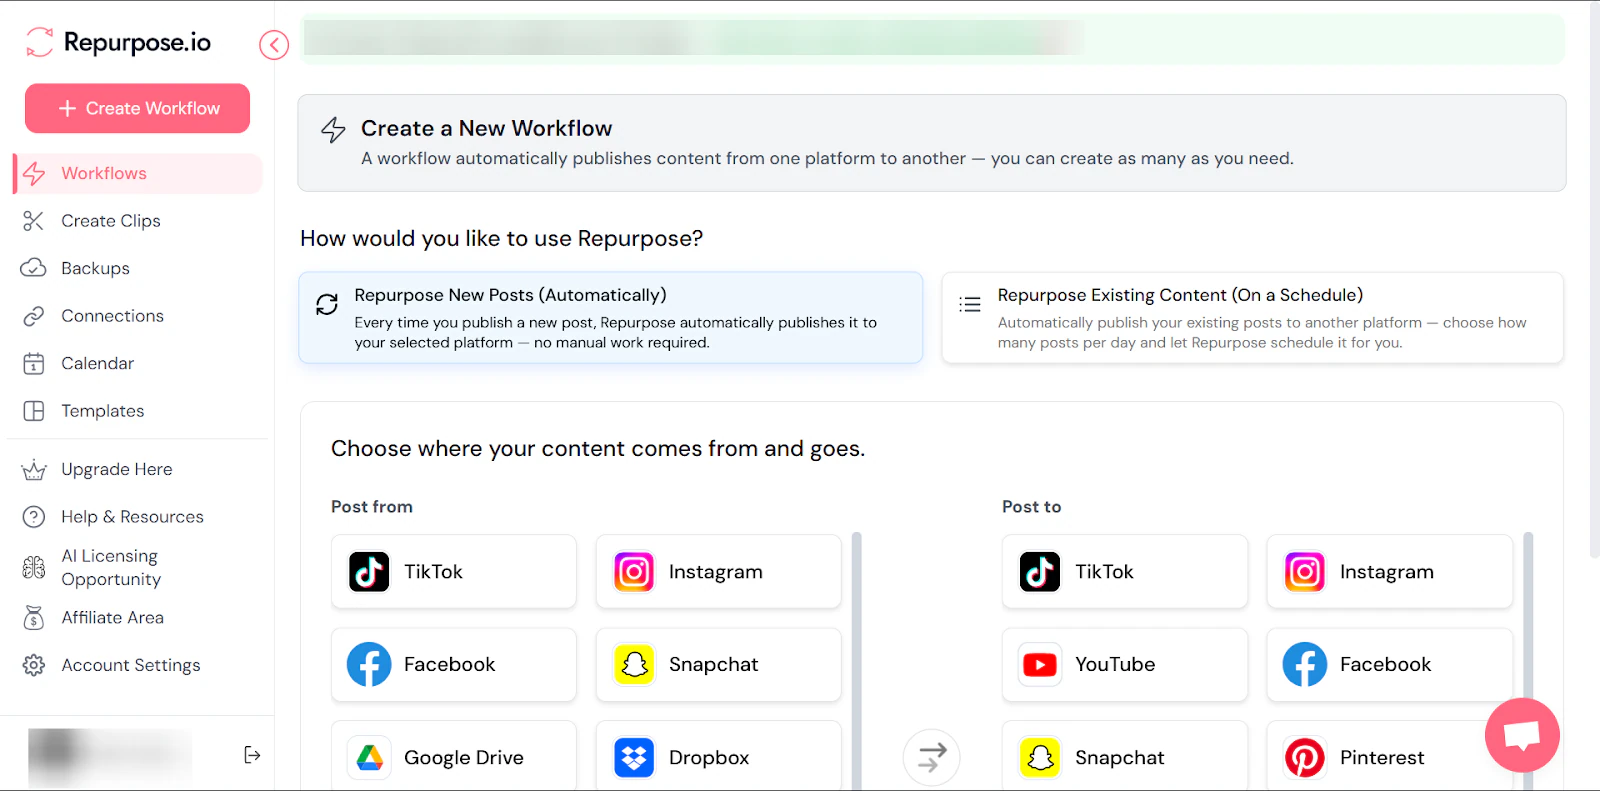Open Affiliate Area
1600x791 pixels.
(112, 618)
